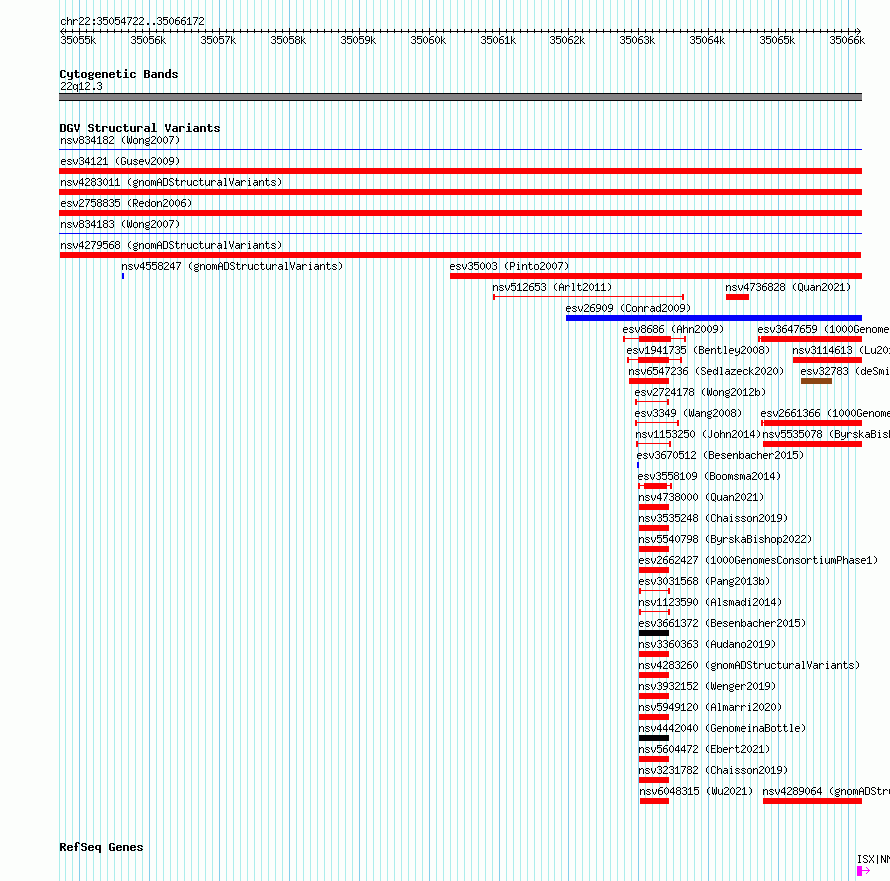Image resolution: width=890 pixels, height=881 pixels.
Task: Click the 22q12.3 cytogenetic band bar
Action: pos(460,97)
